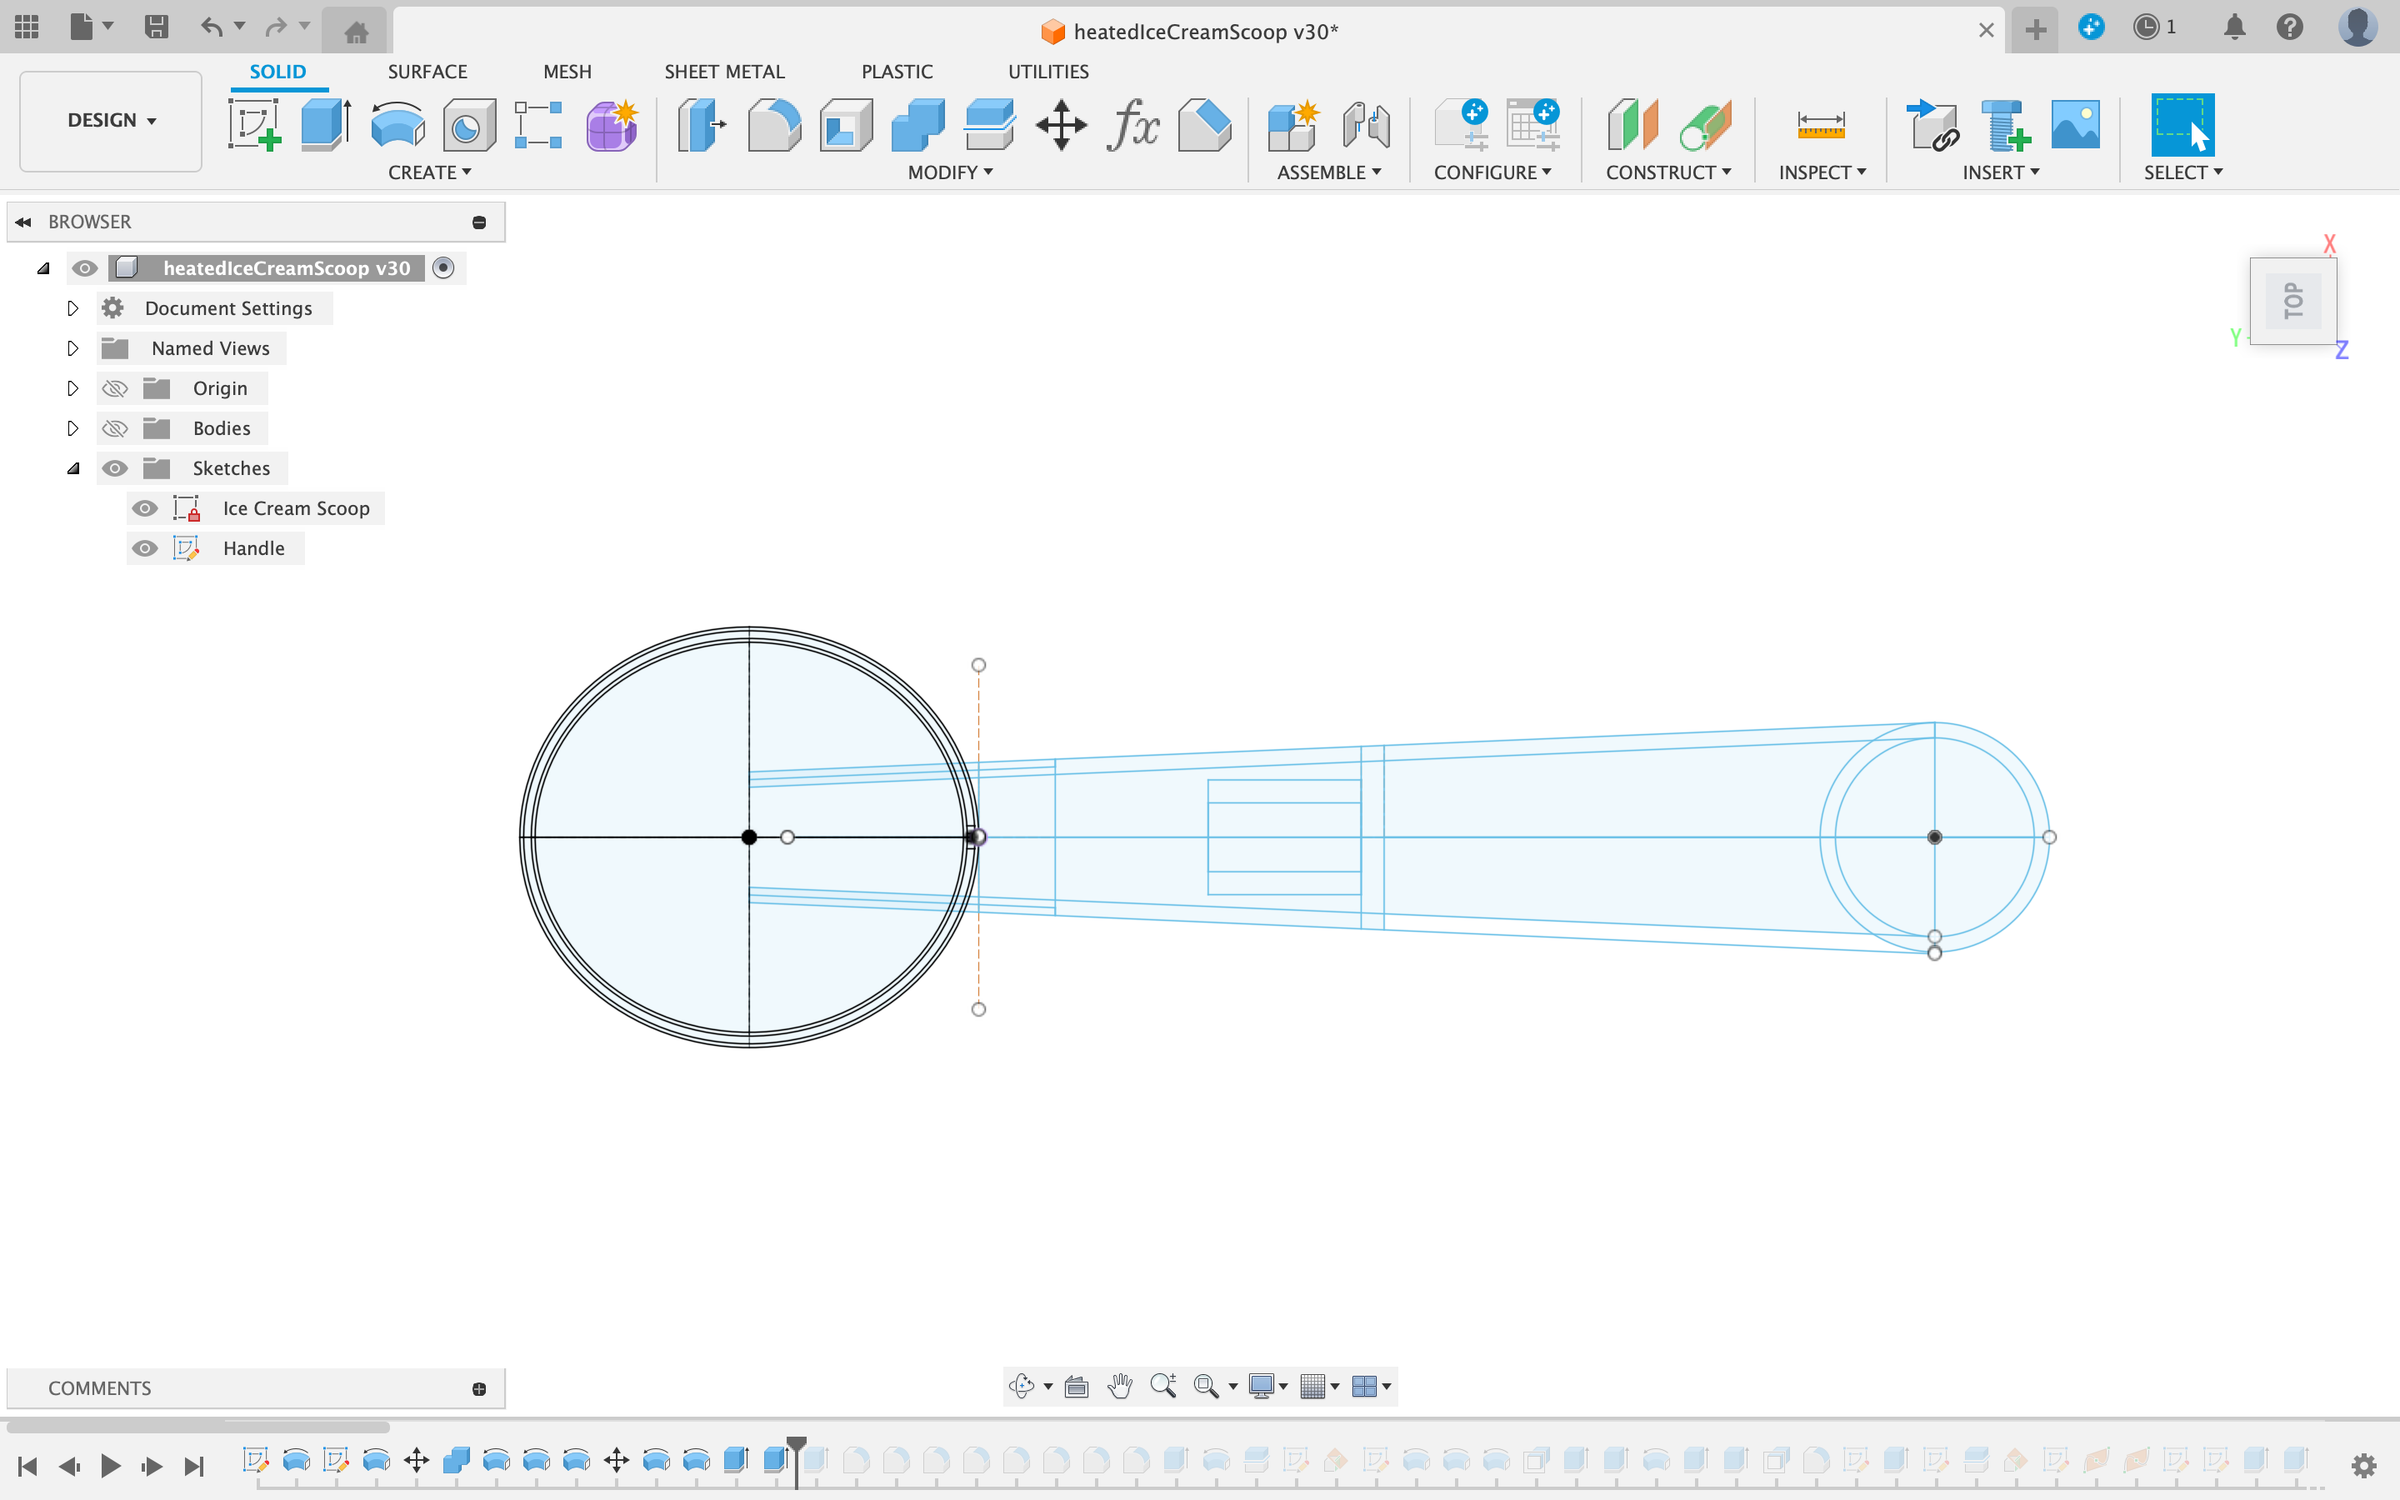Click the Extrude tool icon
Viewport: 2400px width, 1500px height.
pyautogui.click(x=325, y=126)
